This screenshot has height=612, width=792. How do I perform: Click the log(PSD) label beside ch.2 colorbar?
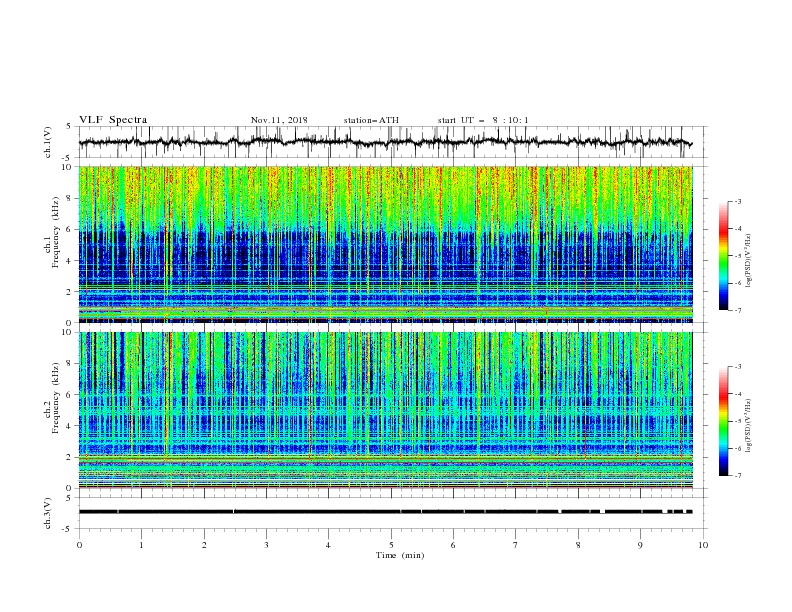[x=748, y=425]
